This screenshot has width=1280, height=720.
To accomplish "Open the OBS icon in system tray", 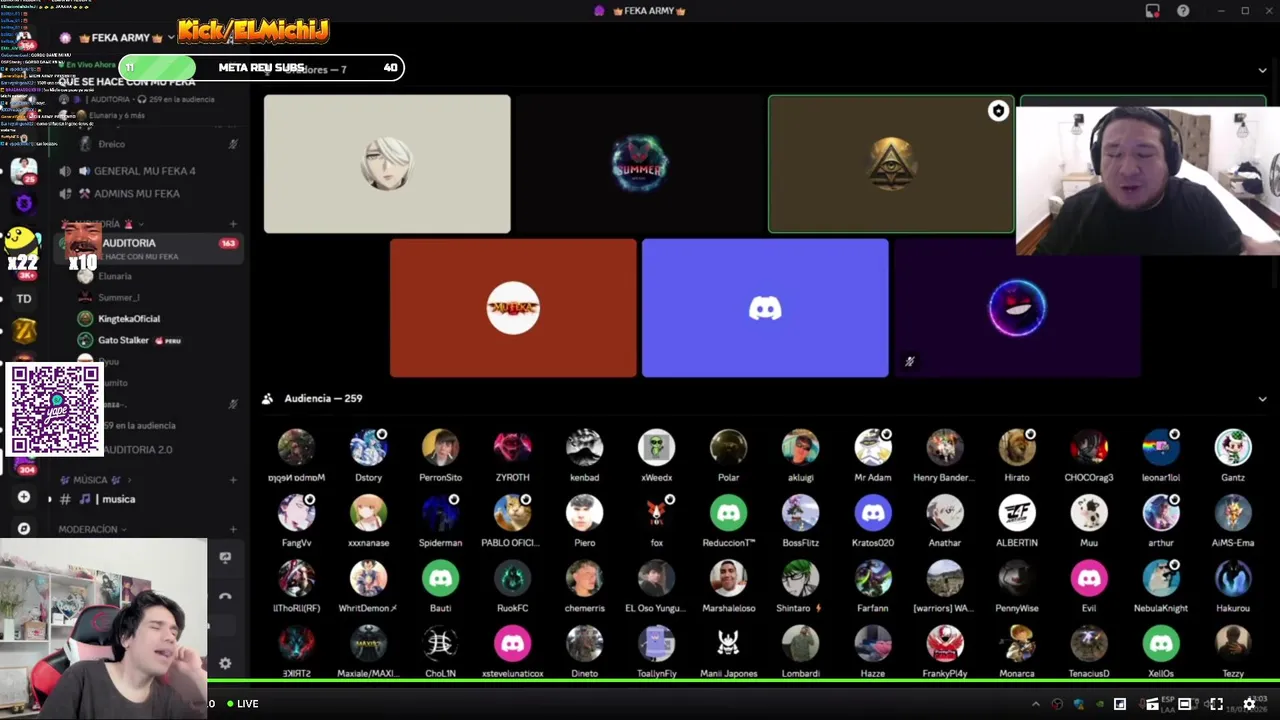I will pyautogui.click(x=1057, y=704).
